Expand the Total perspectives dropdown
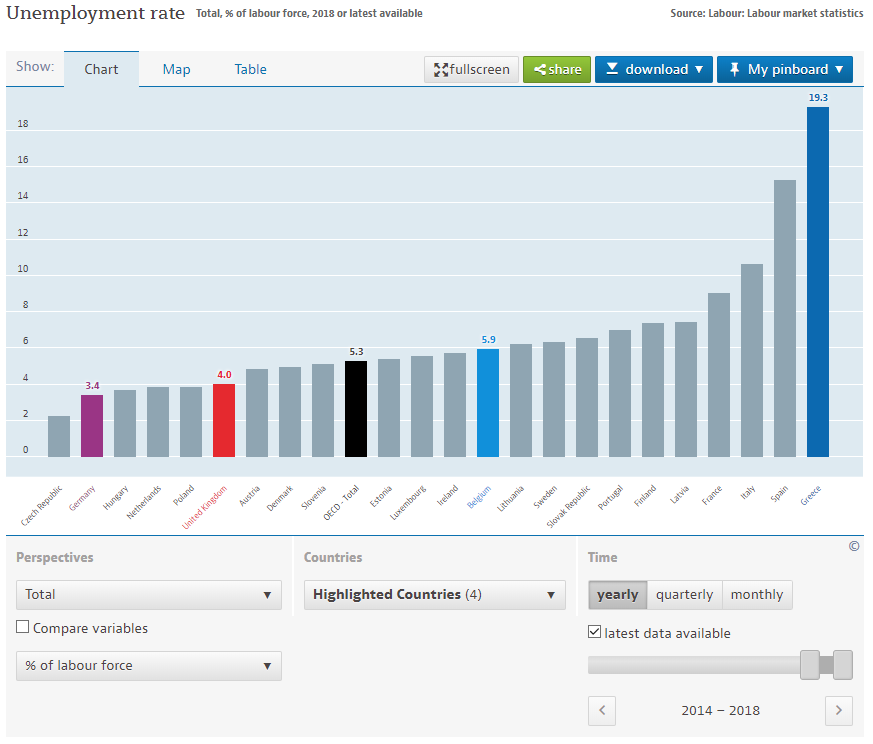 pos(148,595)
